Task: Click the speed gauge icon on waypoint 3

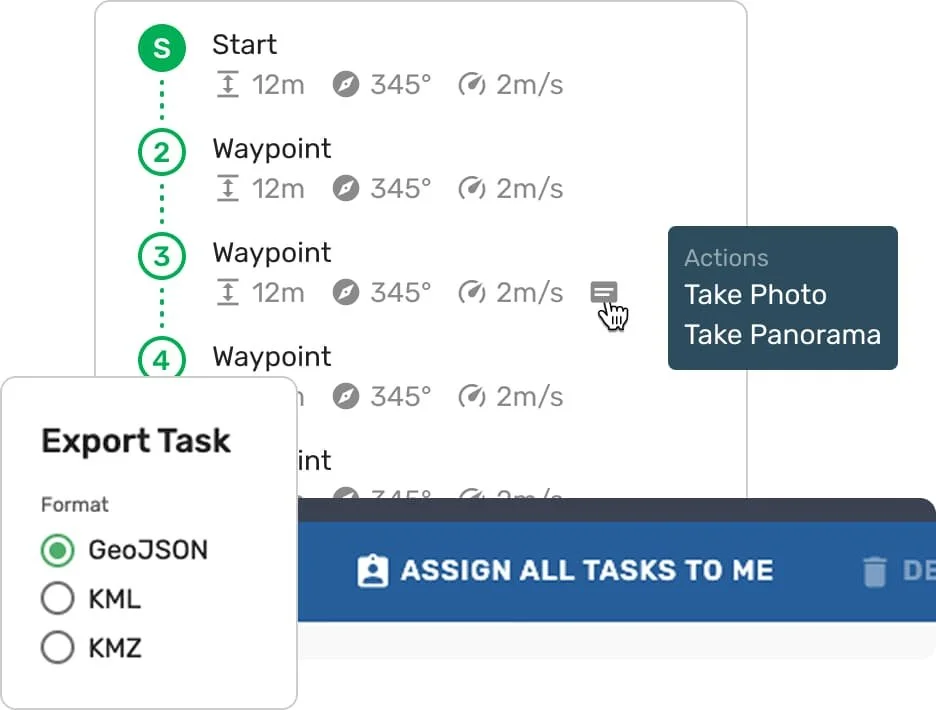Action: point(472,293)
